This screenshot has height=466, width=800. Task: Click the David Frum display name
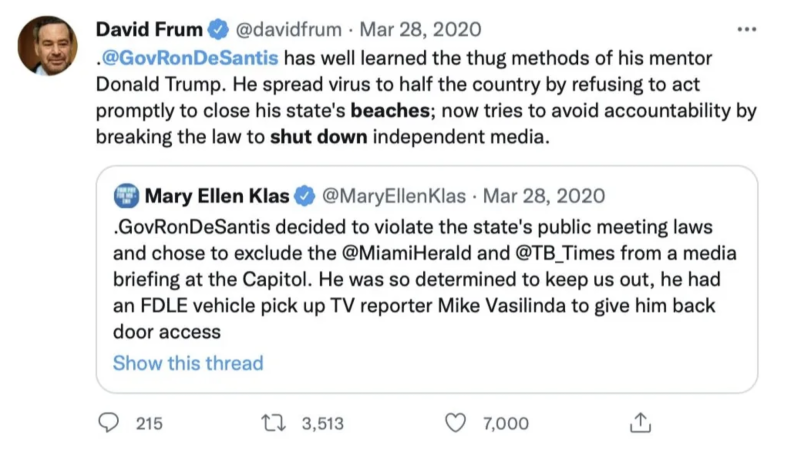pyautogui.click(x=151, y=30)
